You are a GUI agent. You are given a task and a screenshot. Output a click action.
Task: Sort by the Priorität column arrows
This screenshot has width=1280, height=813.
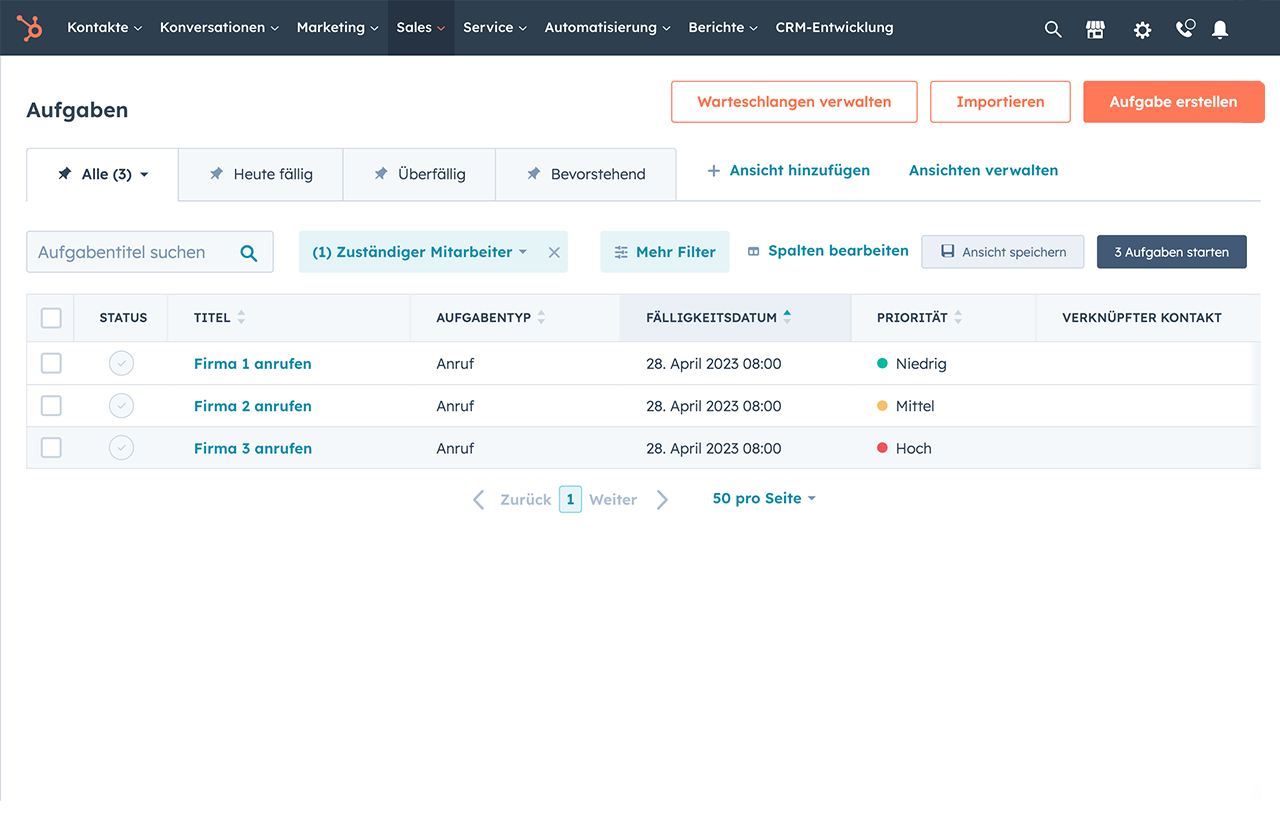[x=958, y=317]
